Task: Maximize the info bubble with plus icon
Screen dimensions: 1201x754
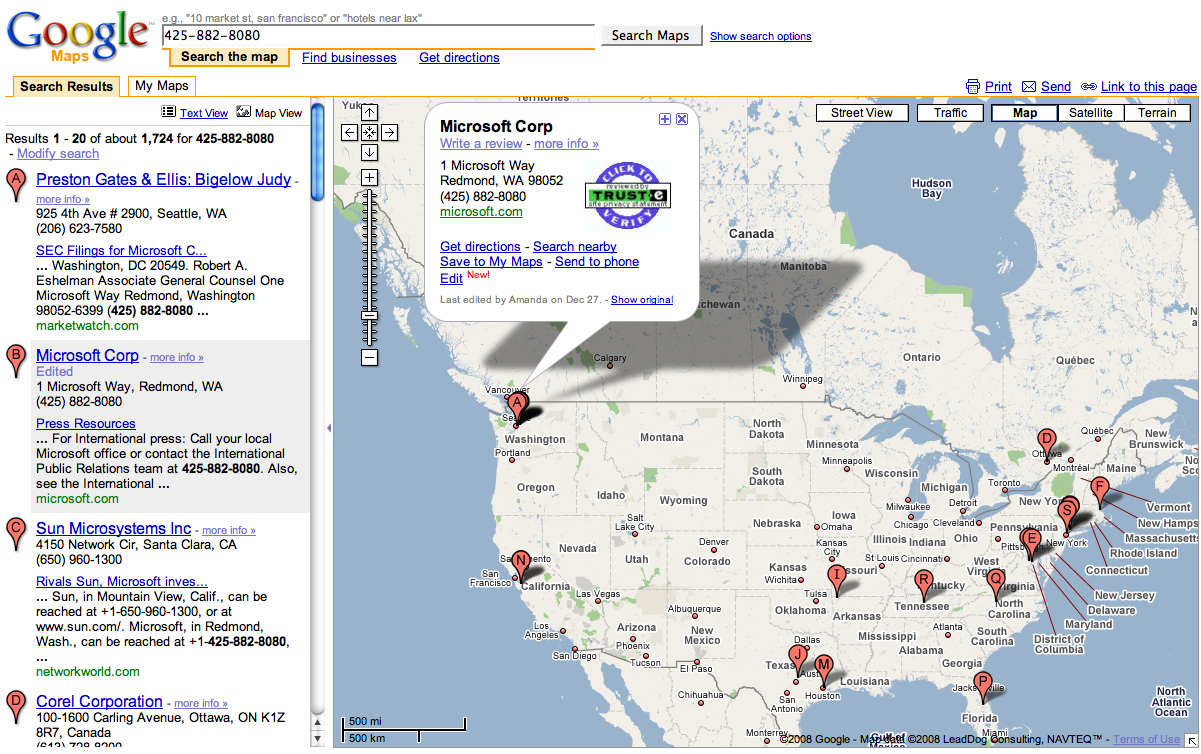Action: pos(664,119)
